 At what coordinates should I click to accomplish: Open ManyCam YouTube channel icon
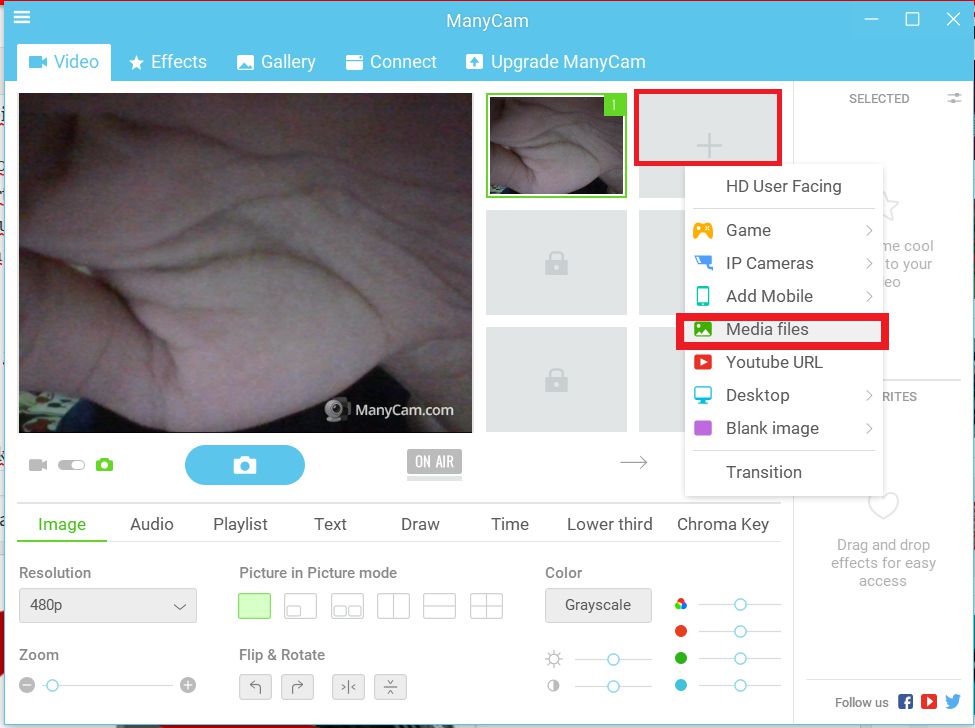(929, 702)
